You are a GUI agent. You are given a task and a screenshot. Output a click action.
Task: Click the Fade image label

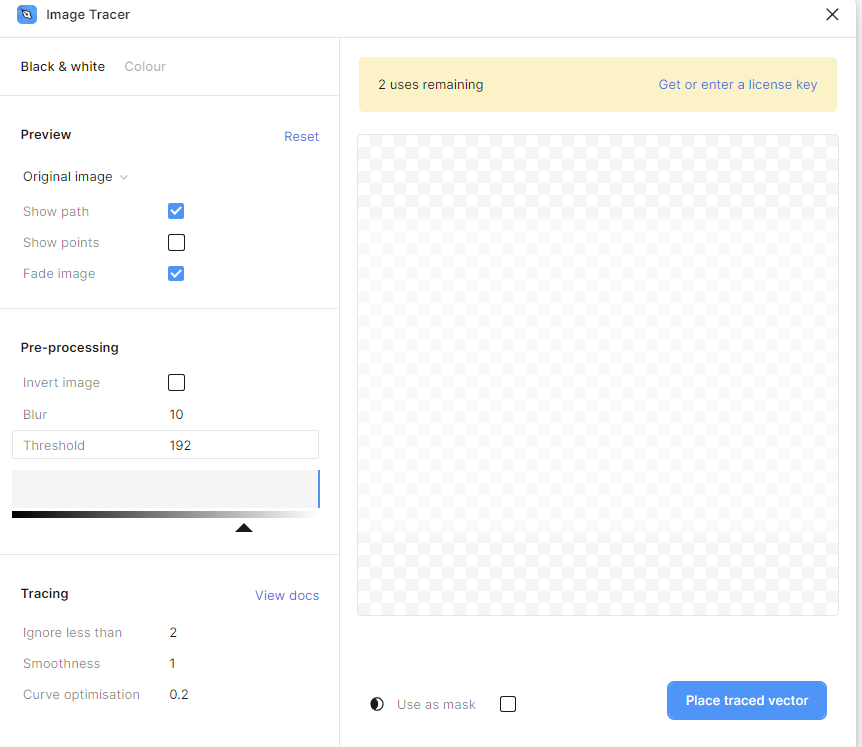tap(59, 274)
